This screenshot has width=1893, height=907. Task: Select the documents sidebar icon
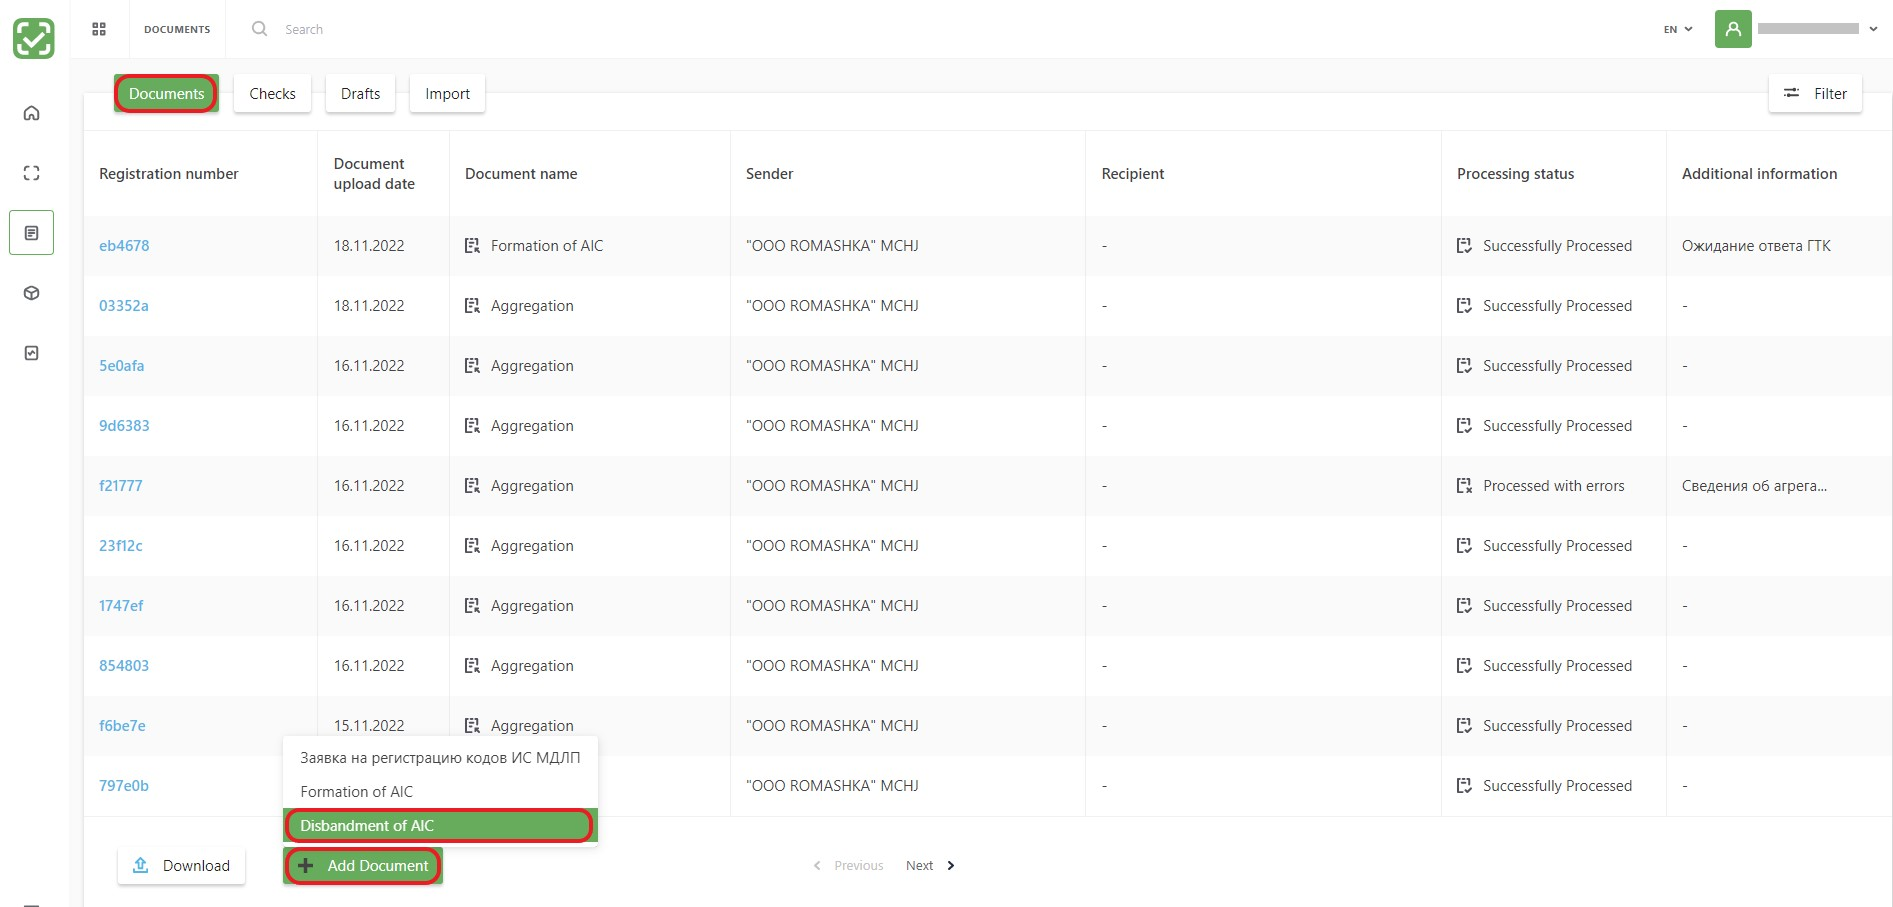[32, 233]
